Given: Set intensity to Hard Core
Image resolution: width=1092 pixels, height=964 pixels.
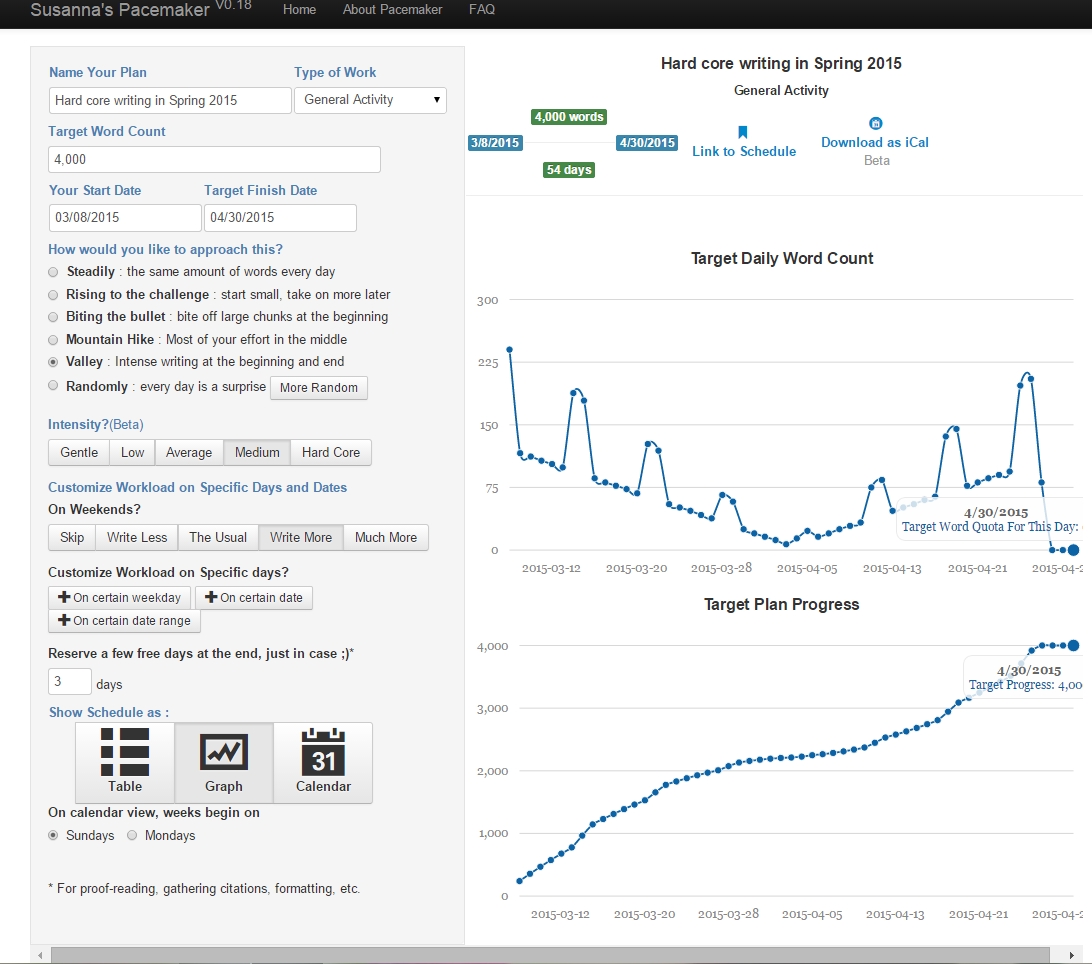Looking at the screenshot, I should click(x=331, y=453).
